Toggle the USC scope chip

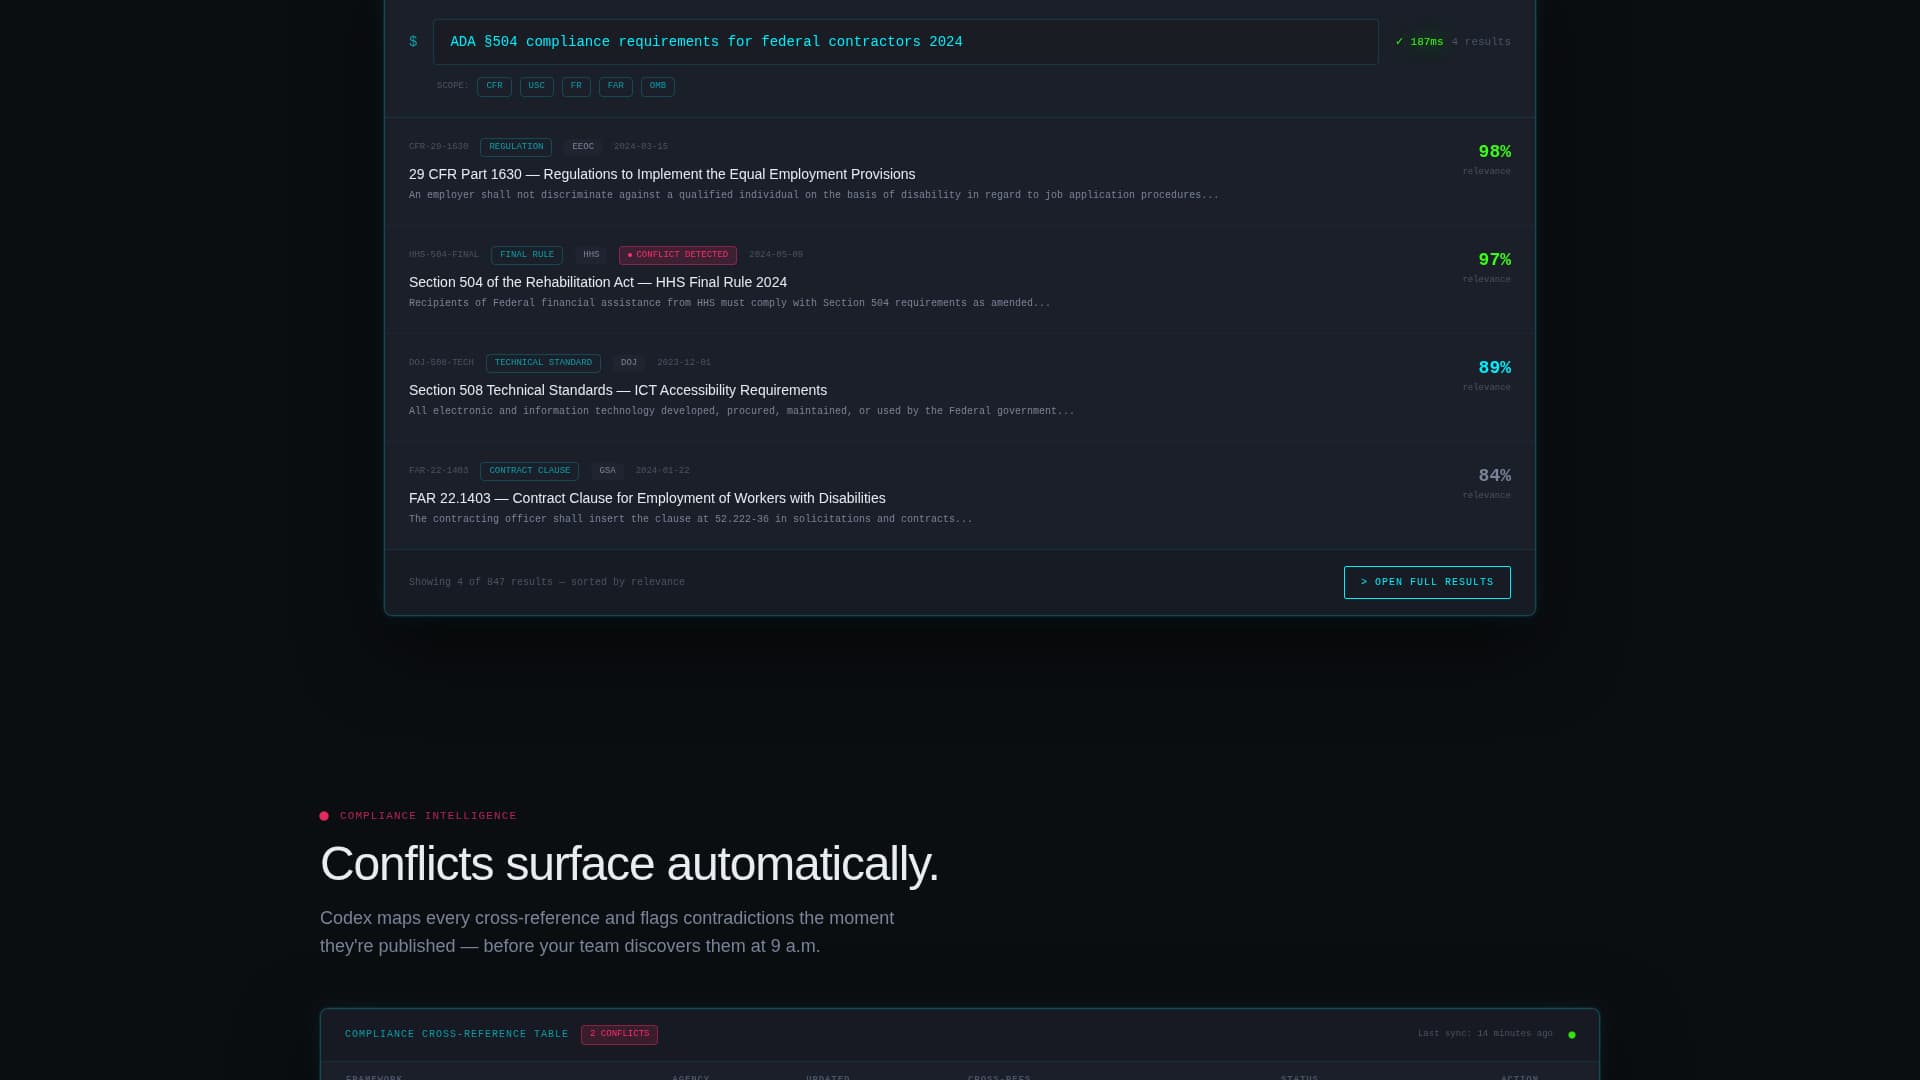537,87
